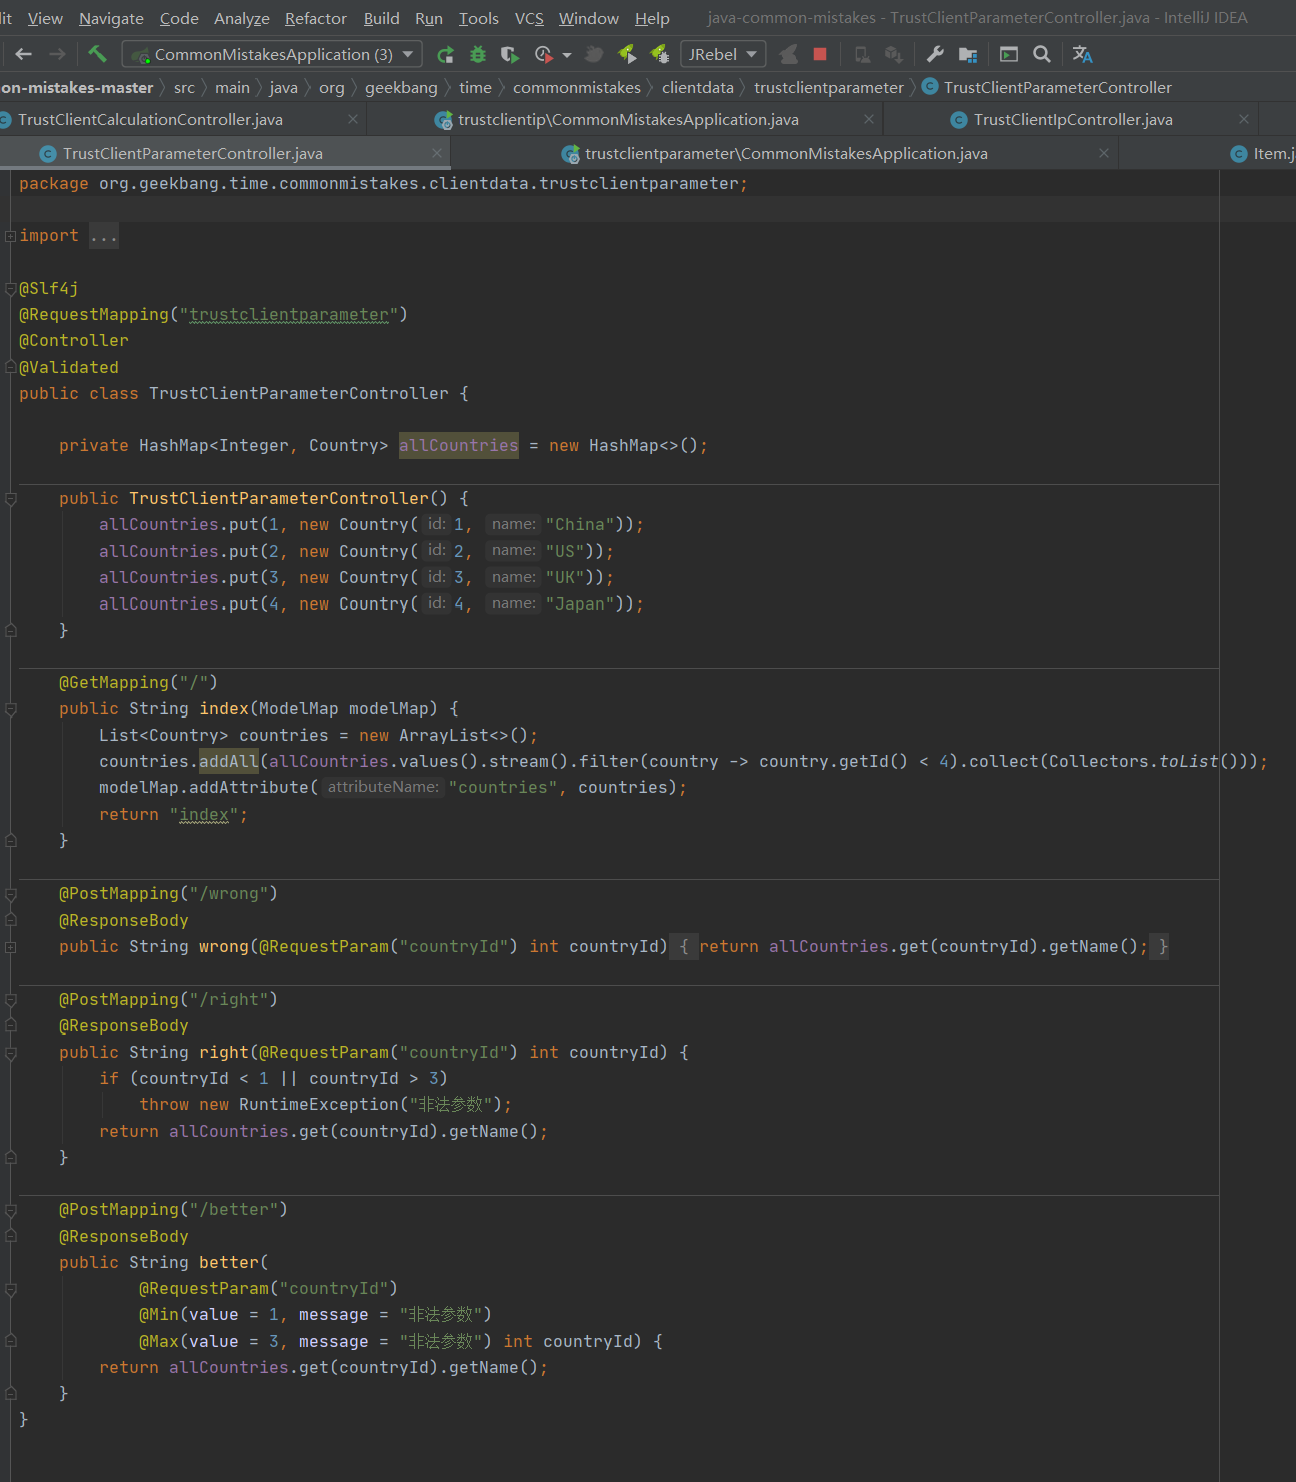The height and width of the screenshot is (1482, 1296).
Task: Click the 'src' breadcrumb
Action: [184, 87]
